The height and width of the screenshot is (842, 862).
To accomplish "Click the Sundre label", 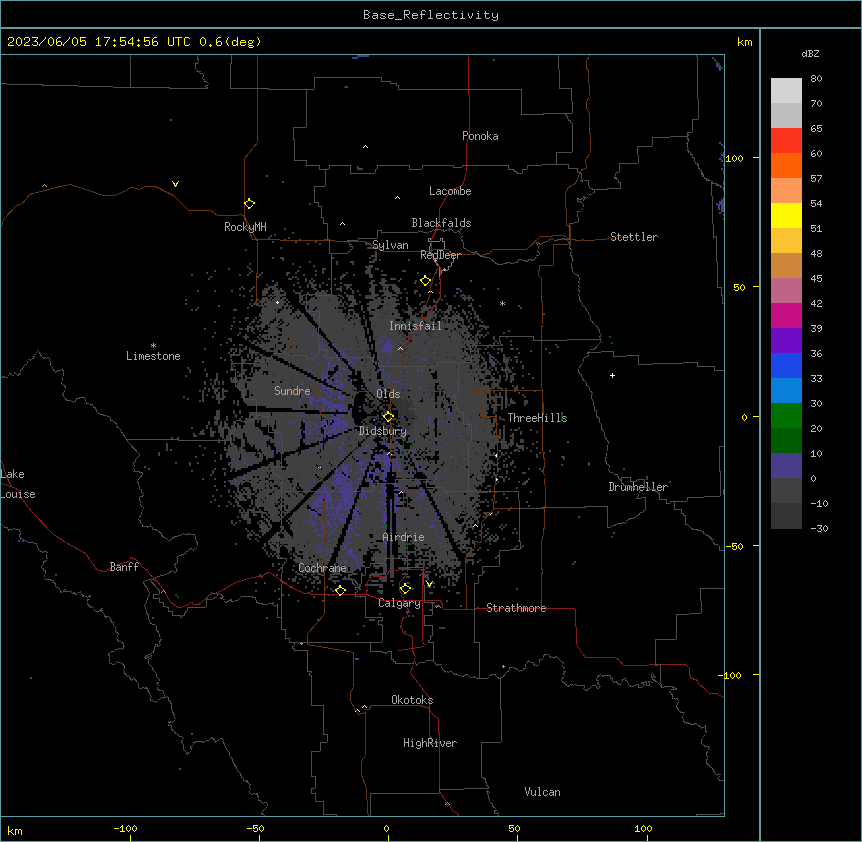I will 292,391.
